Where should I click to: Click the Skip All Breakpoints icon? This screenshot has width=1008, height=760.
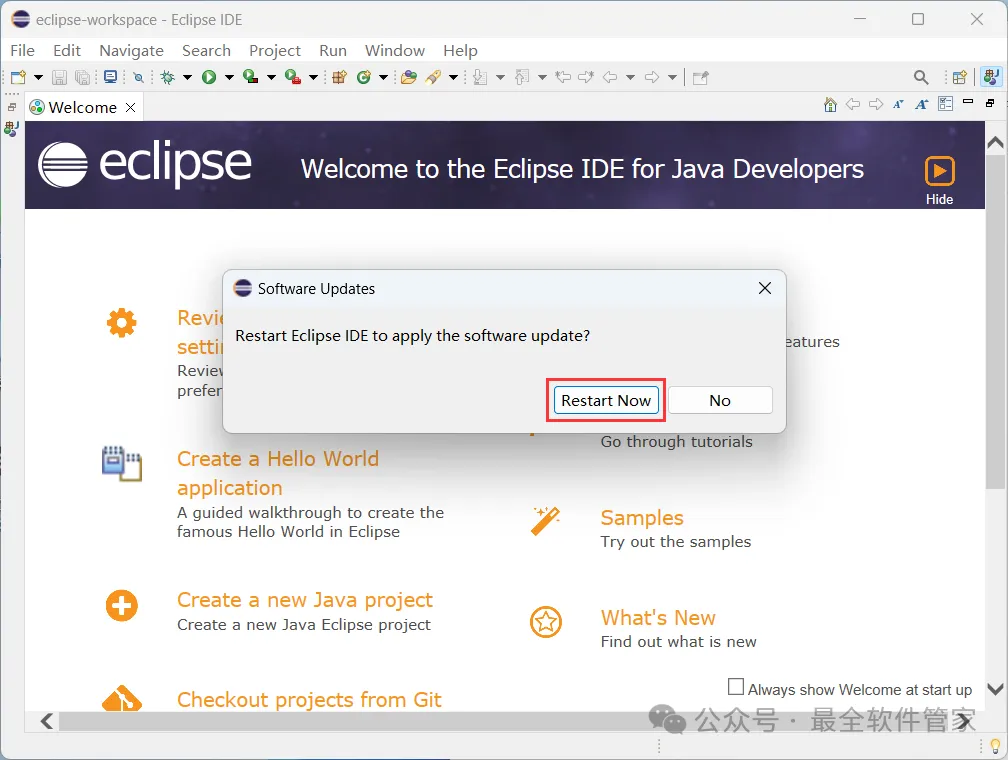click(x=138, y=78)
